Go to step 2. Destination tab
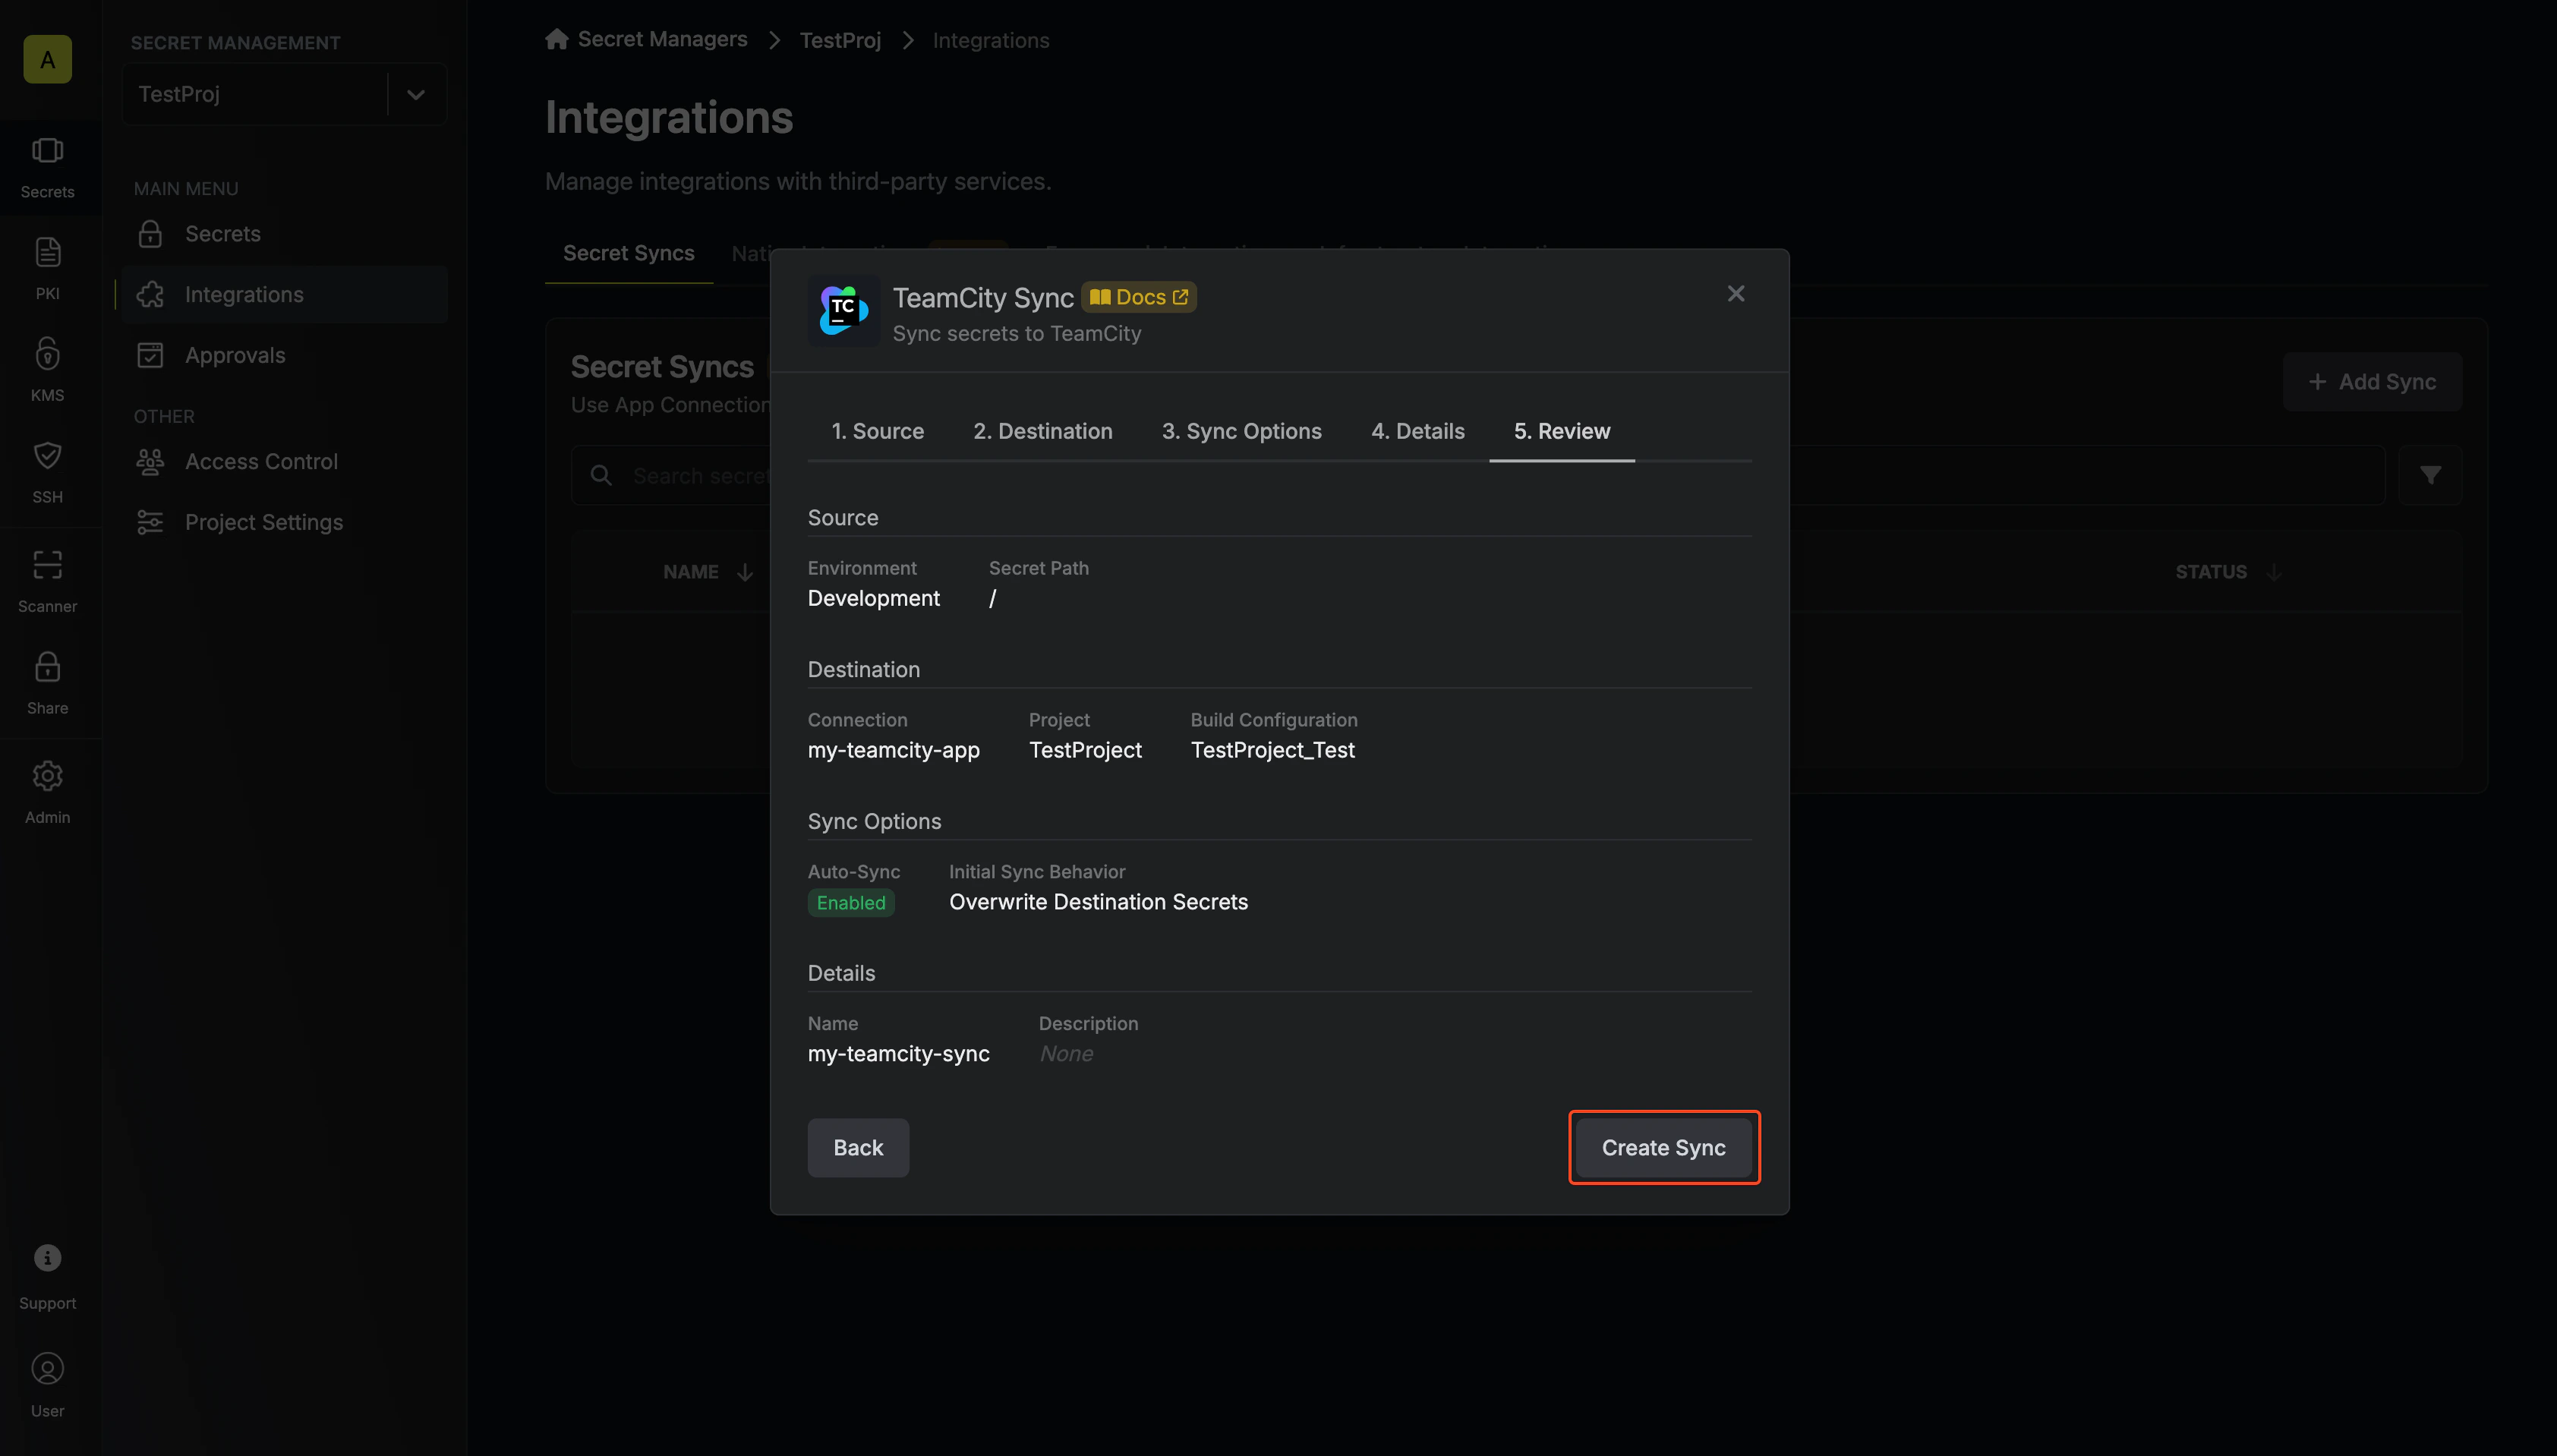Screen dimensions: 2557x1456 click(1043, 431)
